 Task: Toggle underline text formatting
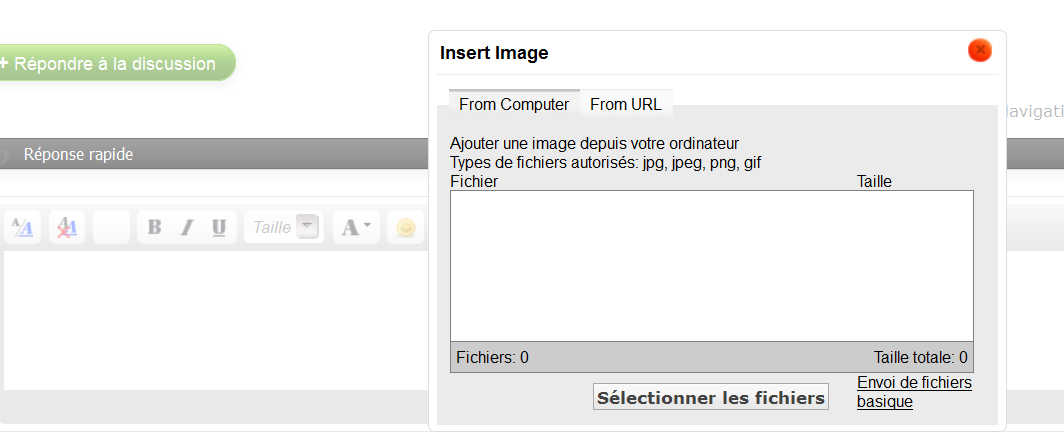tap(218, 228)
